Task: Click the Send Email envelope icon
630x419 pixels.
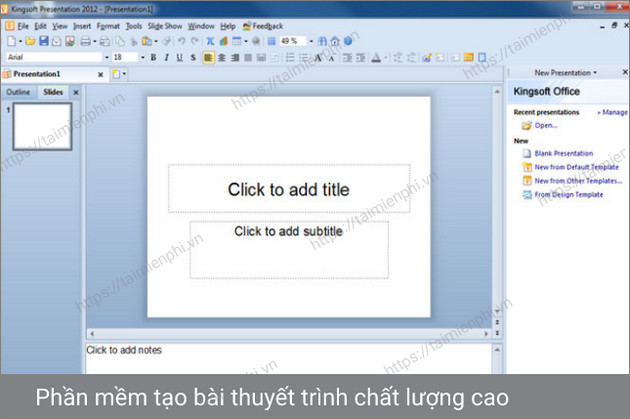Action: 57,41
